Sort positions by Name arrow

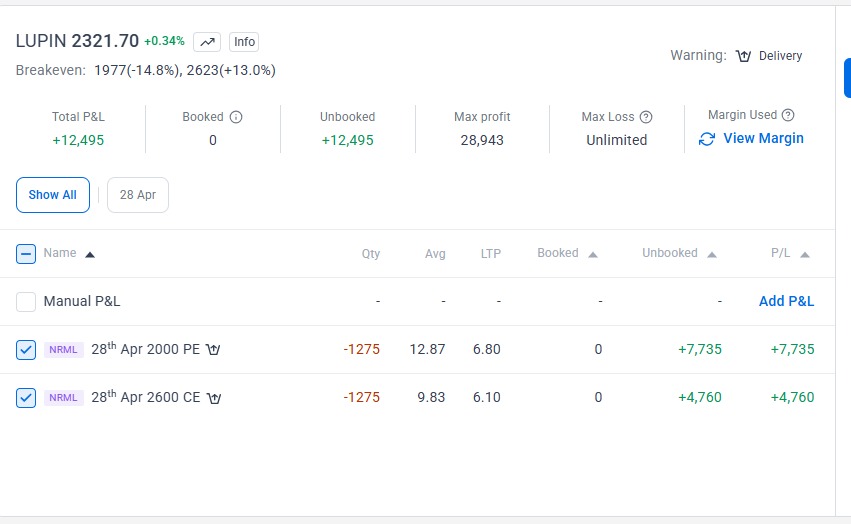tap(90, 254)
